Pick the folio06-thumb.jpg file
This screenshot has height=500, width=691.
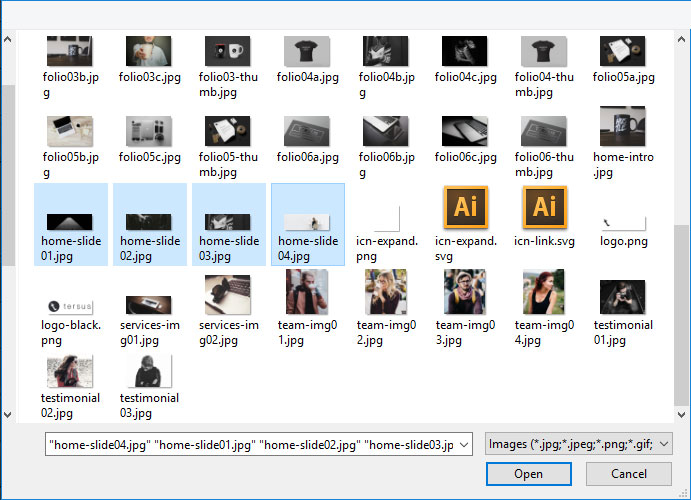tap(544, 147)
